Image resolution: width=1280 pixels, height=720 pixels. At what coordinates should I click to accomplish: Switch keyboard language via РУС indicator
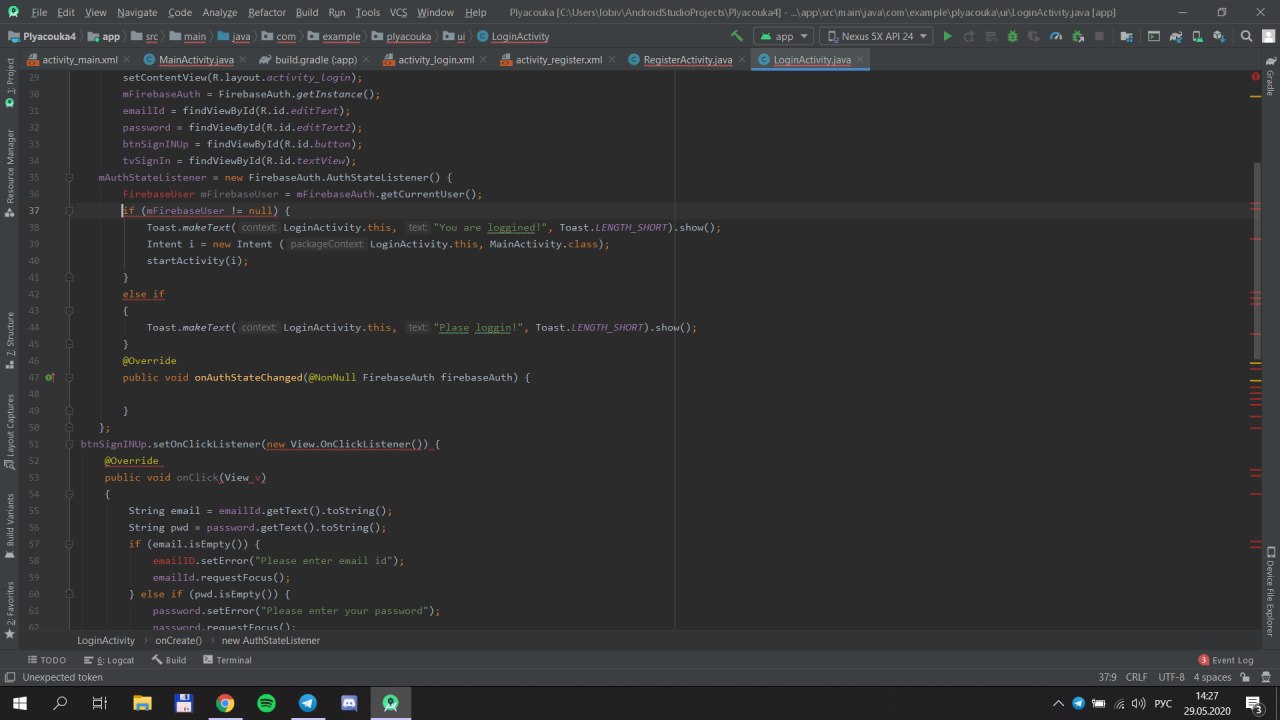point(1163,704)
